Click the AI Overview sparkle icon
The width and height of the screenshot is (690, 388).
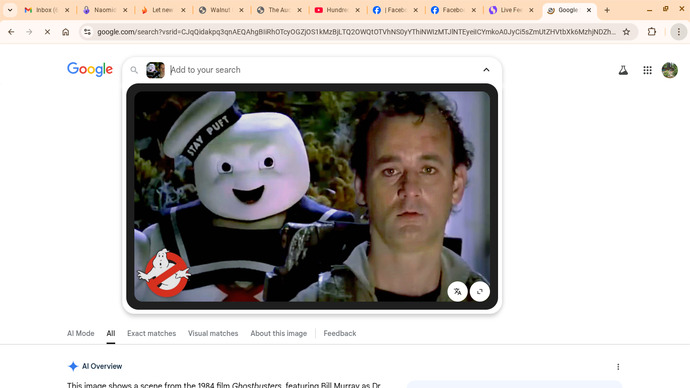pos(73,366)
